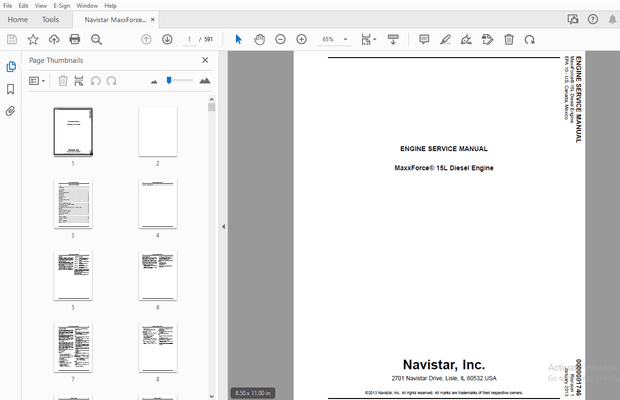Add document to starred with star icon

(33, 39)
